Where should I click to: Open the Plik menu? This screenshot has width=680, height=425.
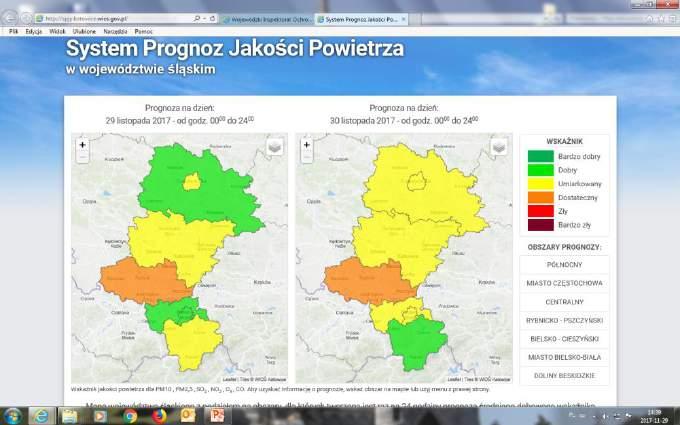click(13, 32)
